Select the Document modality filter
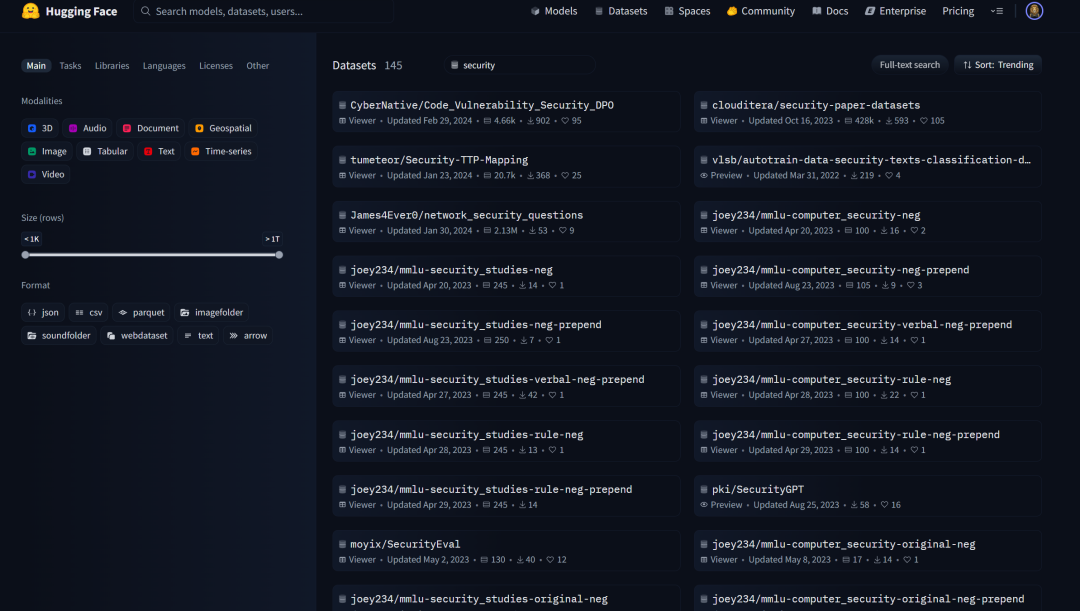The image size is (1080, 611). pyautogui.click(x=151, y=128)
